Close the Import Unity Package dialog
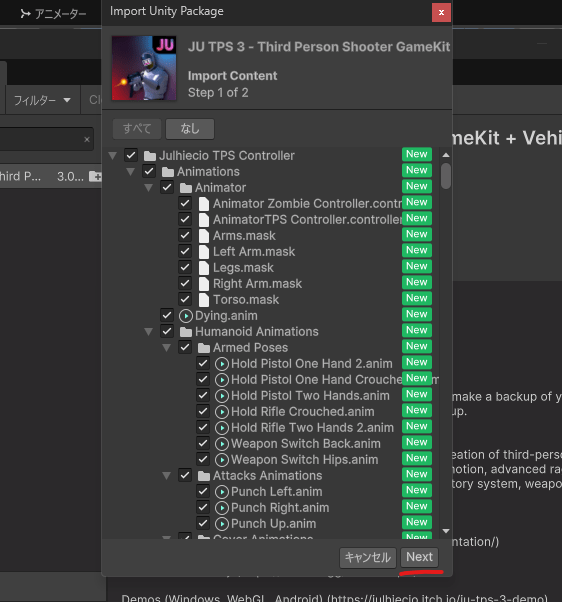Viewport: 562px width, 602px height. [x=441, y=12]
